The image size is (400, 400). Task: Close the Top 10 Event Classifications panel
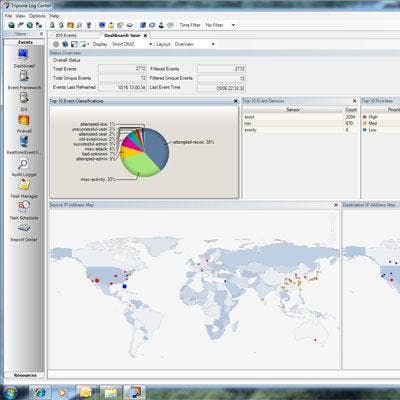[236, 101]
